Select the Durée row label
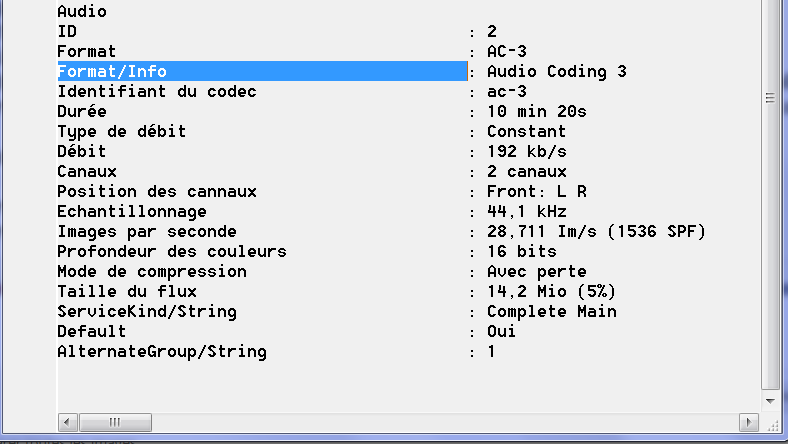 point(82,111)
